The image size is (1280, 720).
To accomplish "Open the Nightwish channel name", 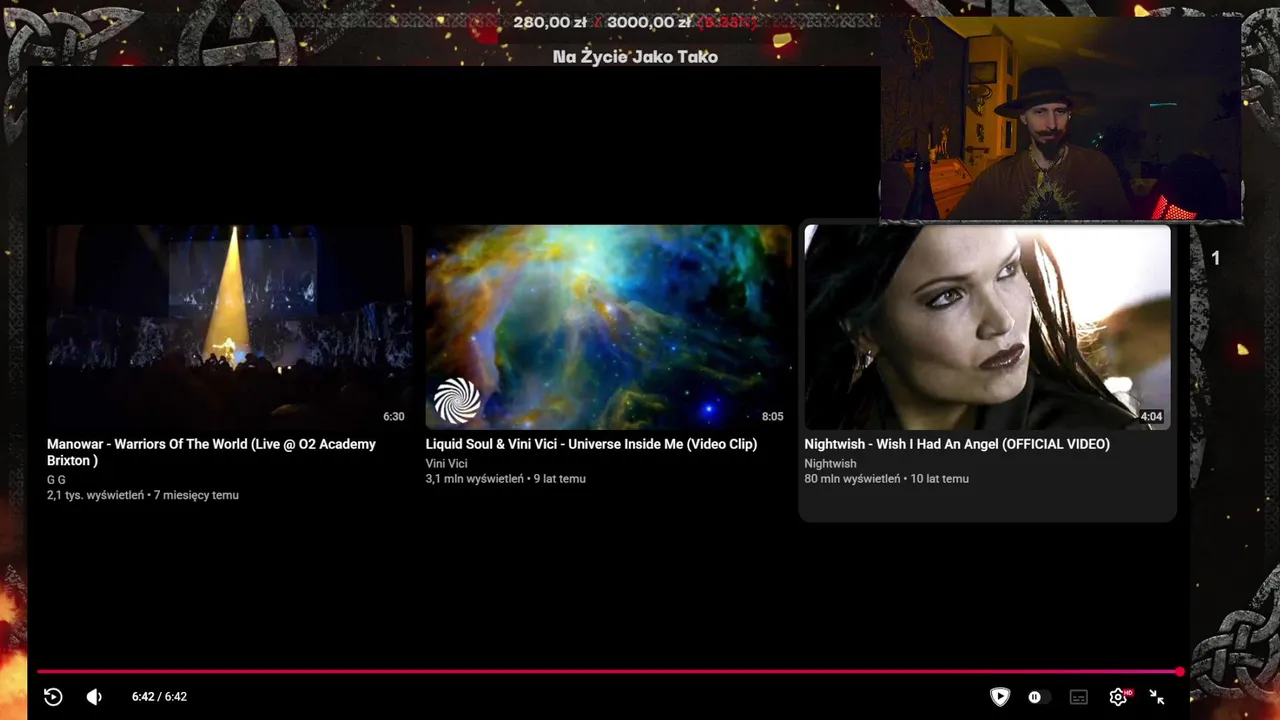I will click(x=830, y=464).
